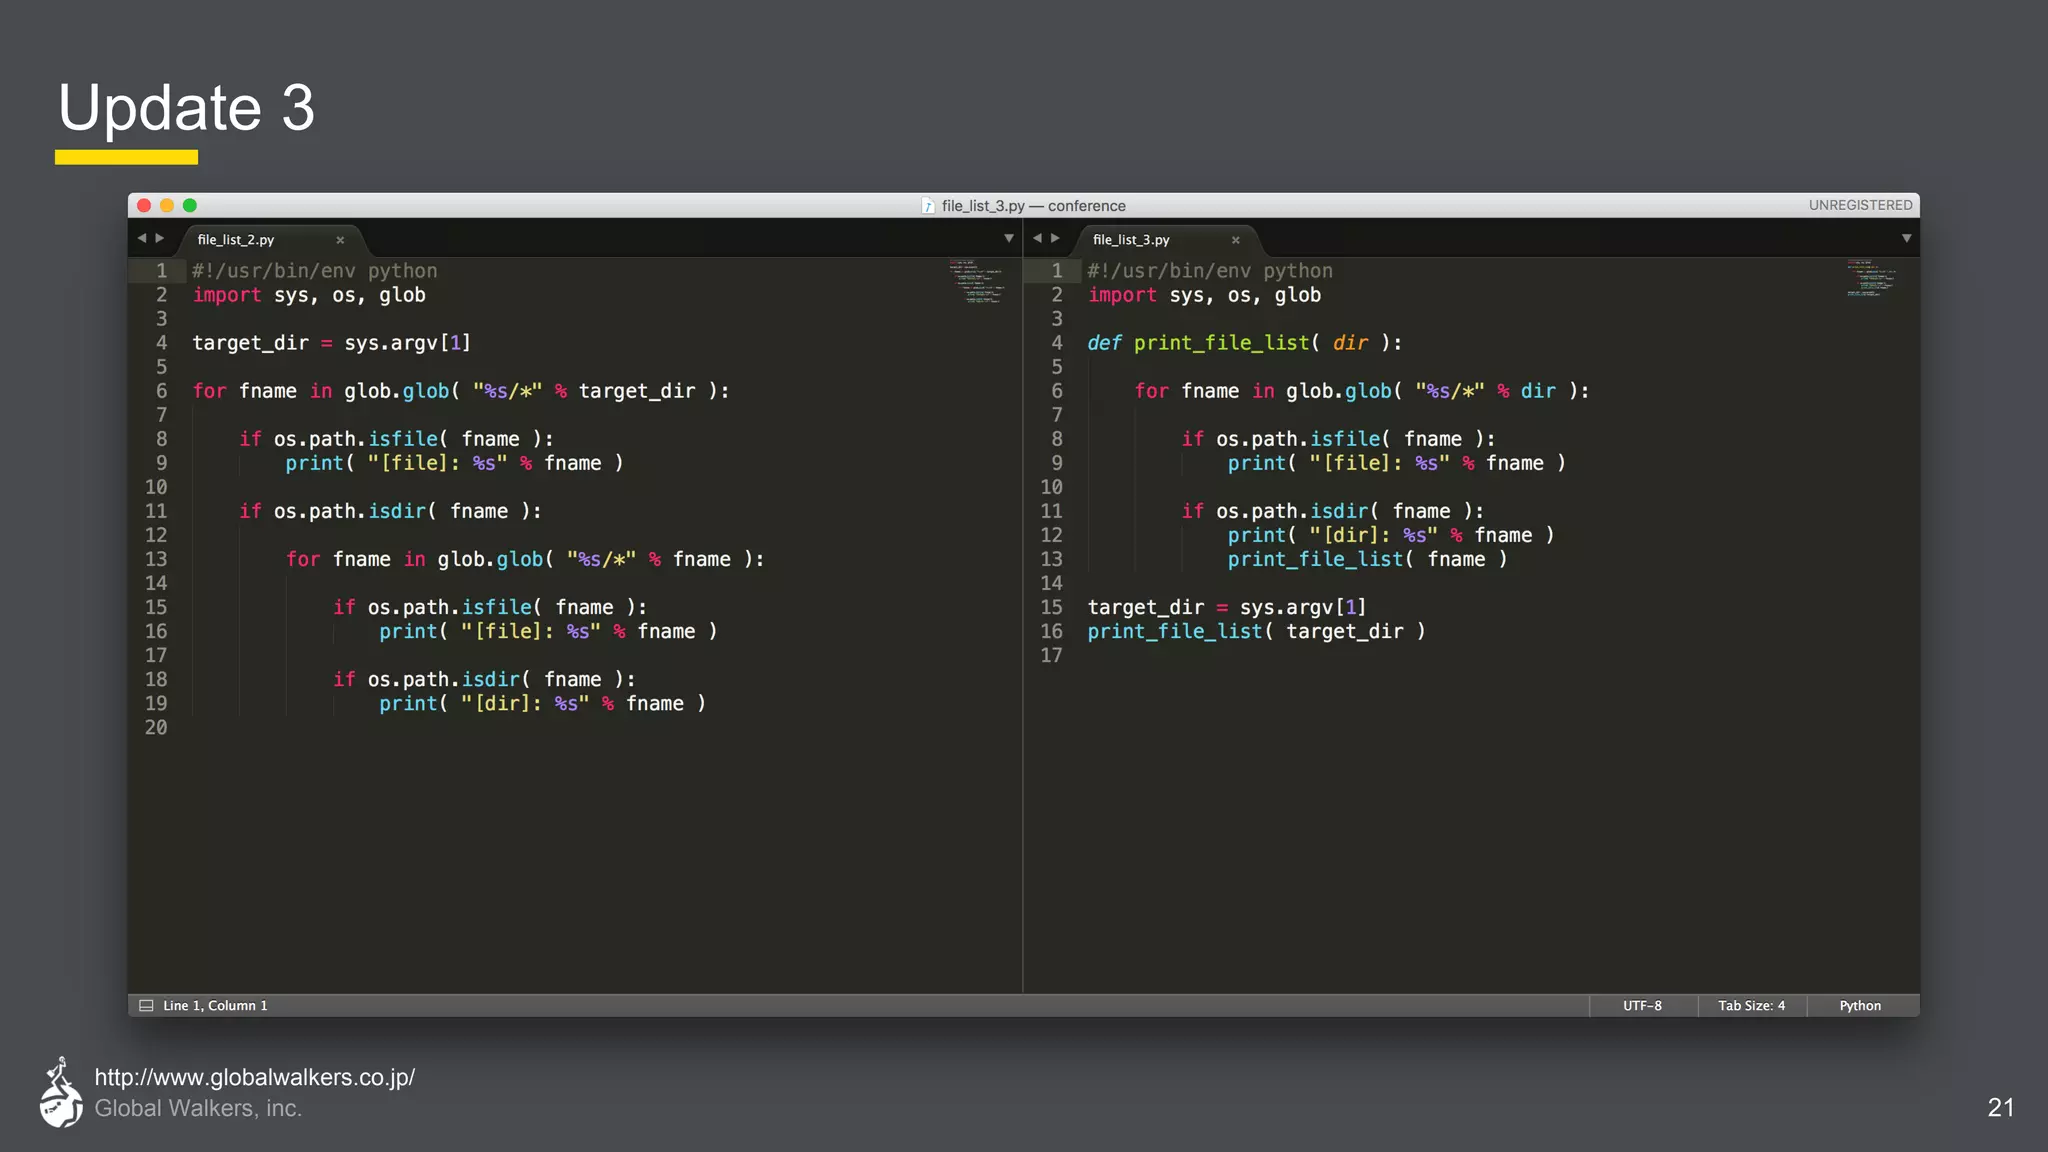The height and width of the screenshot is (1152, 2048).
Task: Click the left pane minimap
Action: coord(976,282)
